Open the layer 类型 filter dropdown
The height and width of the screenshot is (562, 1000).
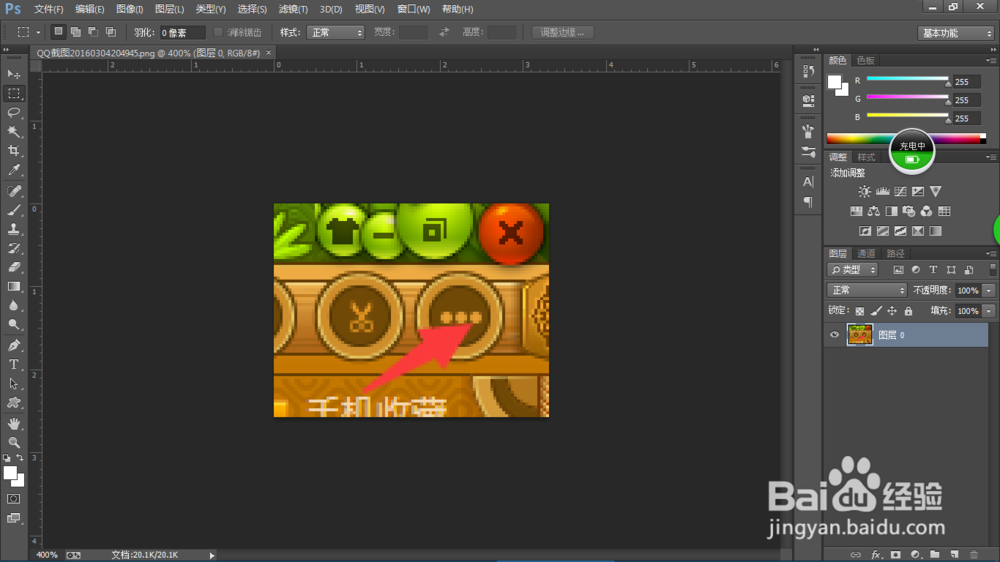click(x=853, y=270)
